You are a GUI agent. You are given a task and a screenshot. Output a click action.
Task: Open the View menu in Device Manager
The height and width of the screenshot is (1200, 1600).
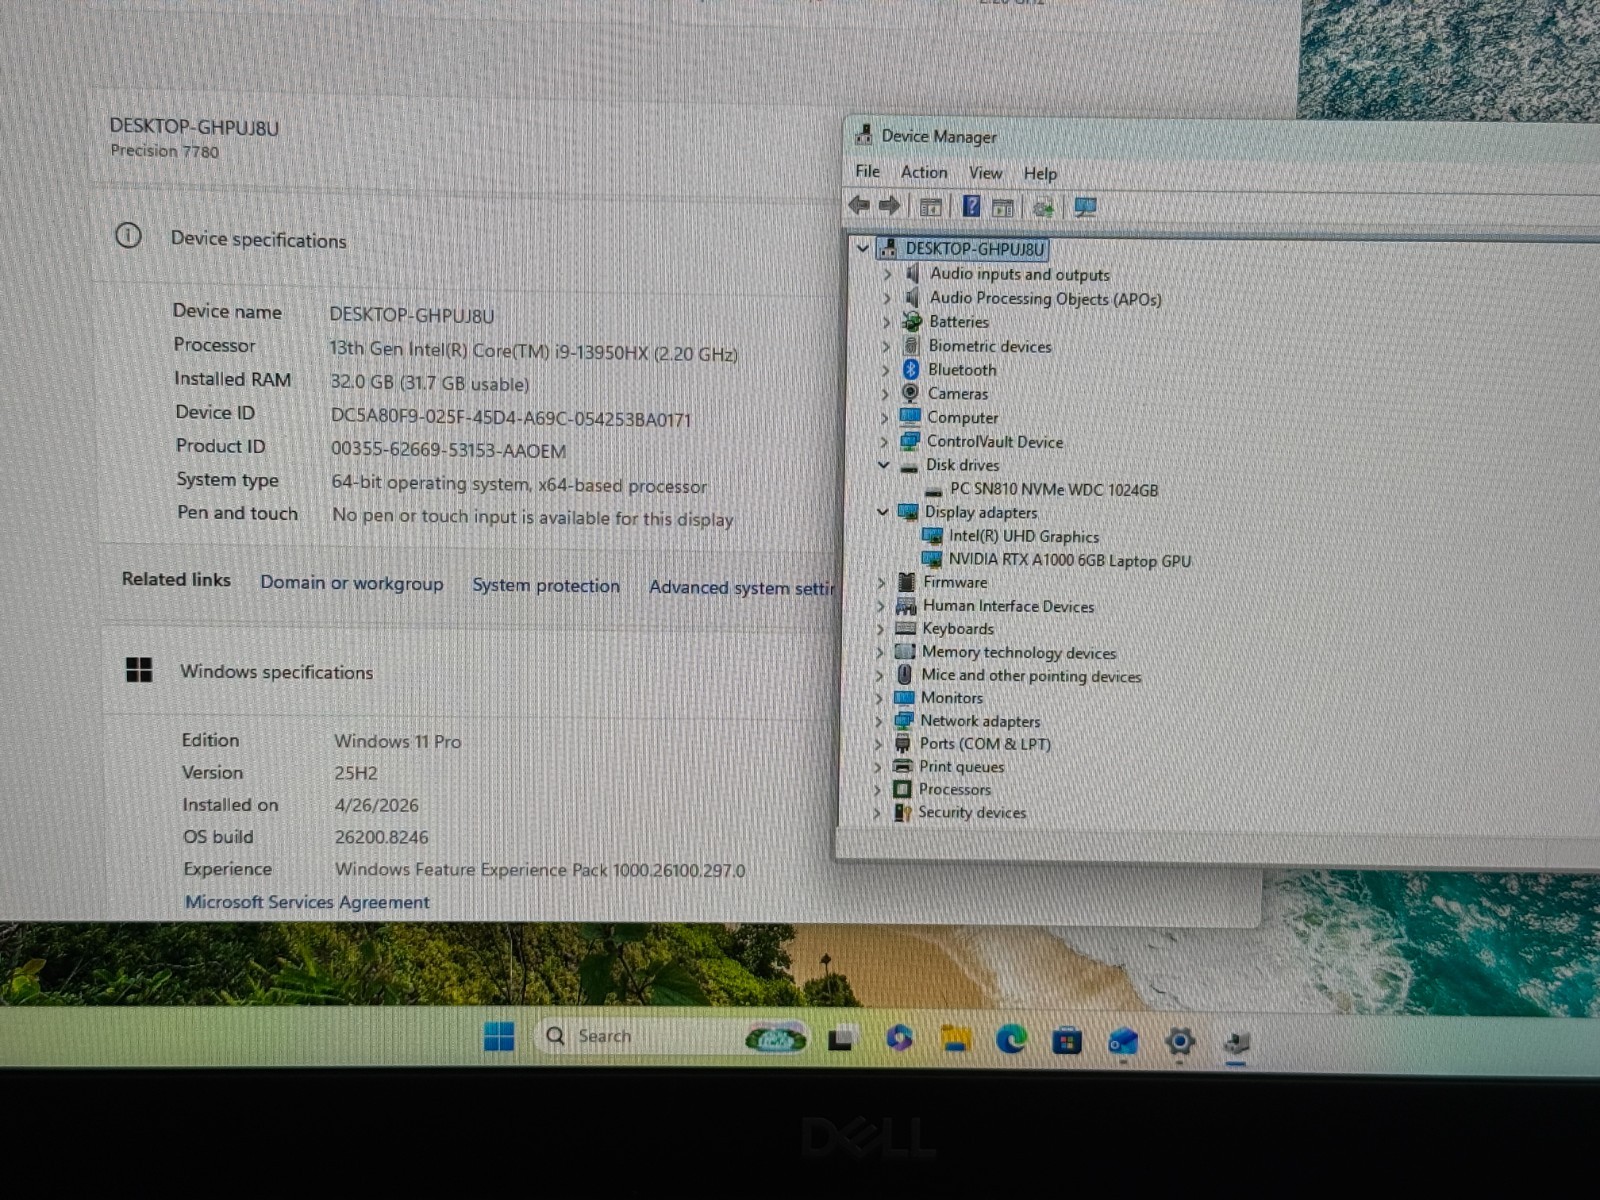(985, 173)
